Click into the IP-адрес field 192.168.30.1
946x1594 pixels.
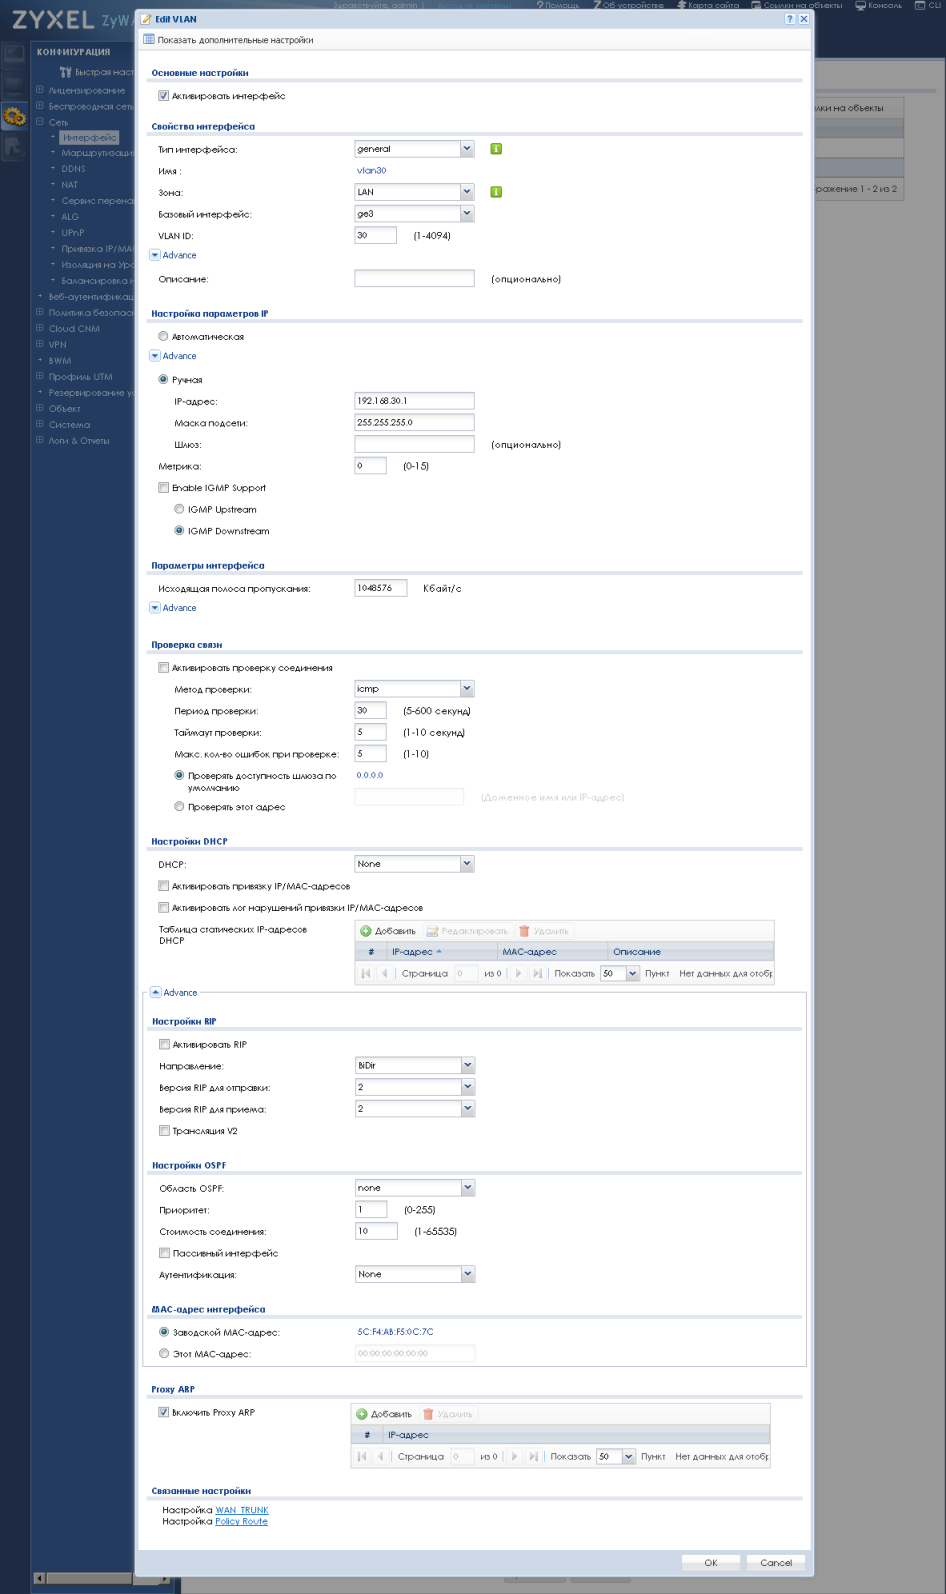click(x=414, y=401)
